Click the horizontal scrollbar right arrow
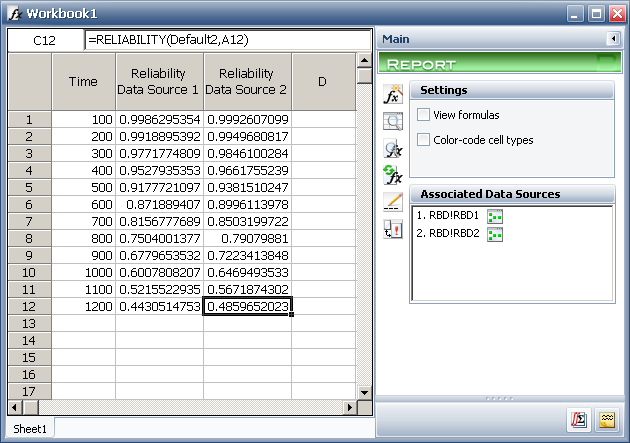The height and width of the screenshot is (443, 630). [350, 408]
